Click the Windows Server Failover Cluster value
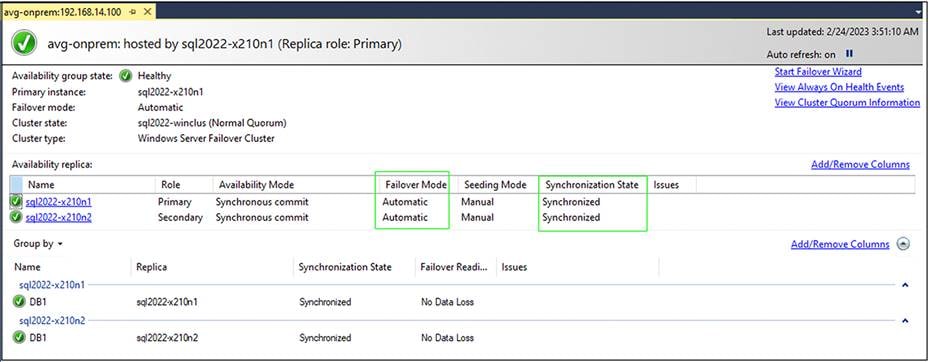Screen dimensions: 929x362 click(x=206, y=139)
